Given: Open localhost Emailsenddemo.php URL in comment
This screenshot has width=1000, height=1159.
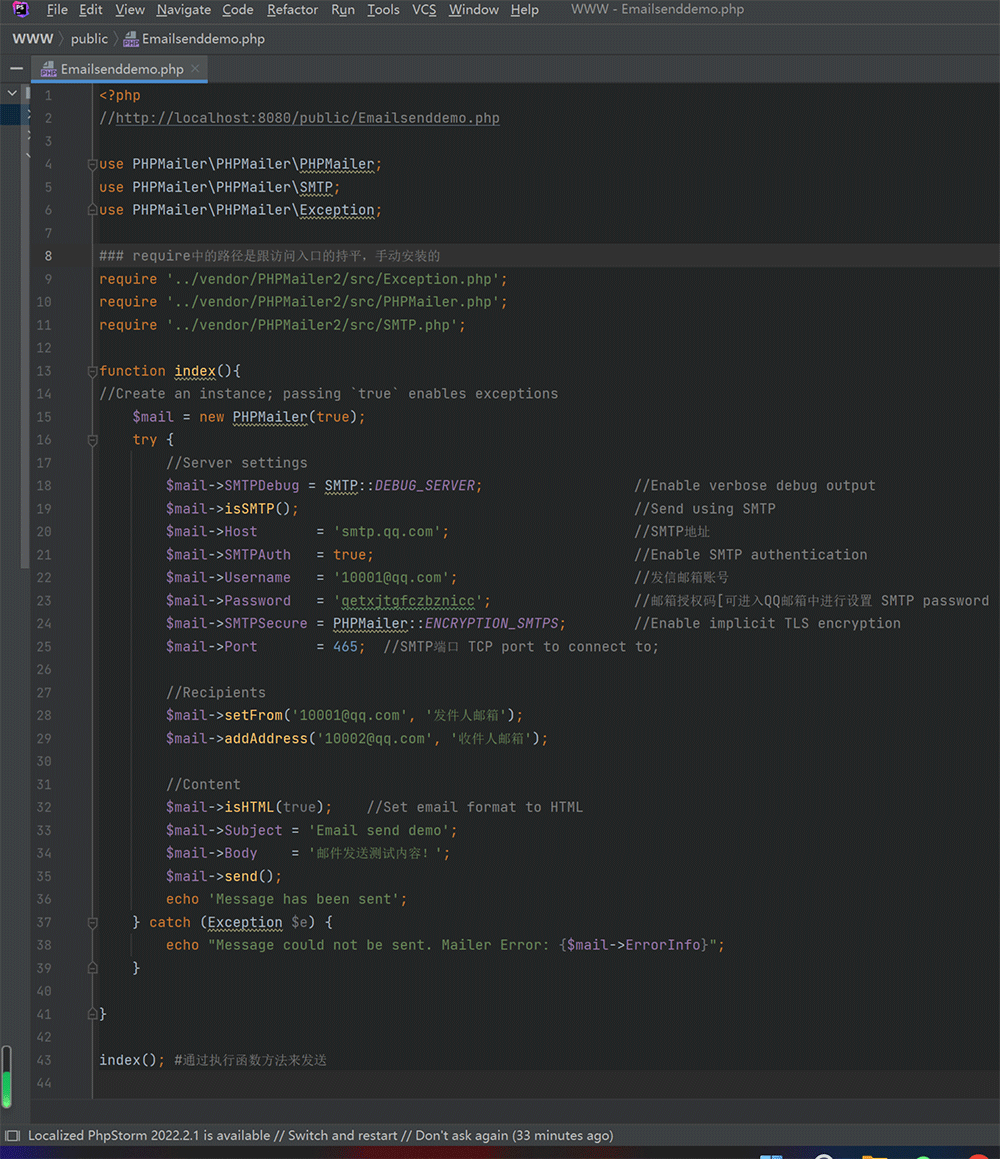Looking at the screenshot, I should point(307,118).
